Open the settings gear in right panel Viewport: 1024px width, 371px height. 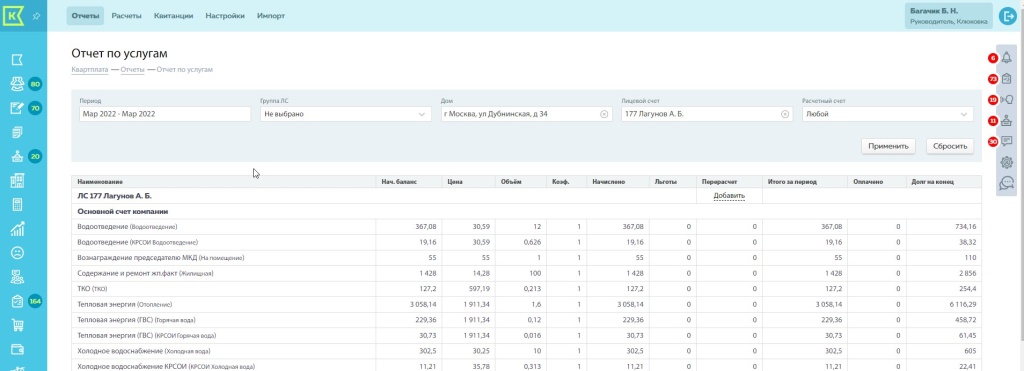pyautogui.click(x=1006, y=163)
